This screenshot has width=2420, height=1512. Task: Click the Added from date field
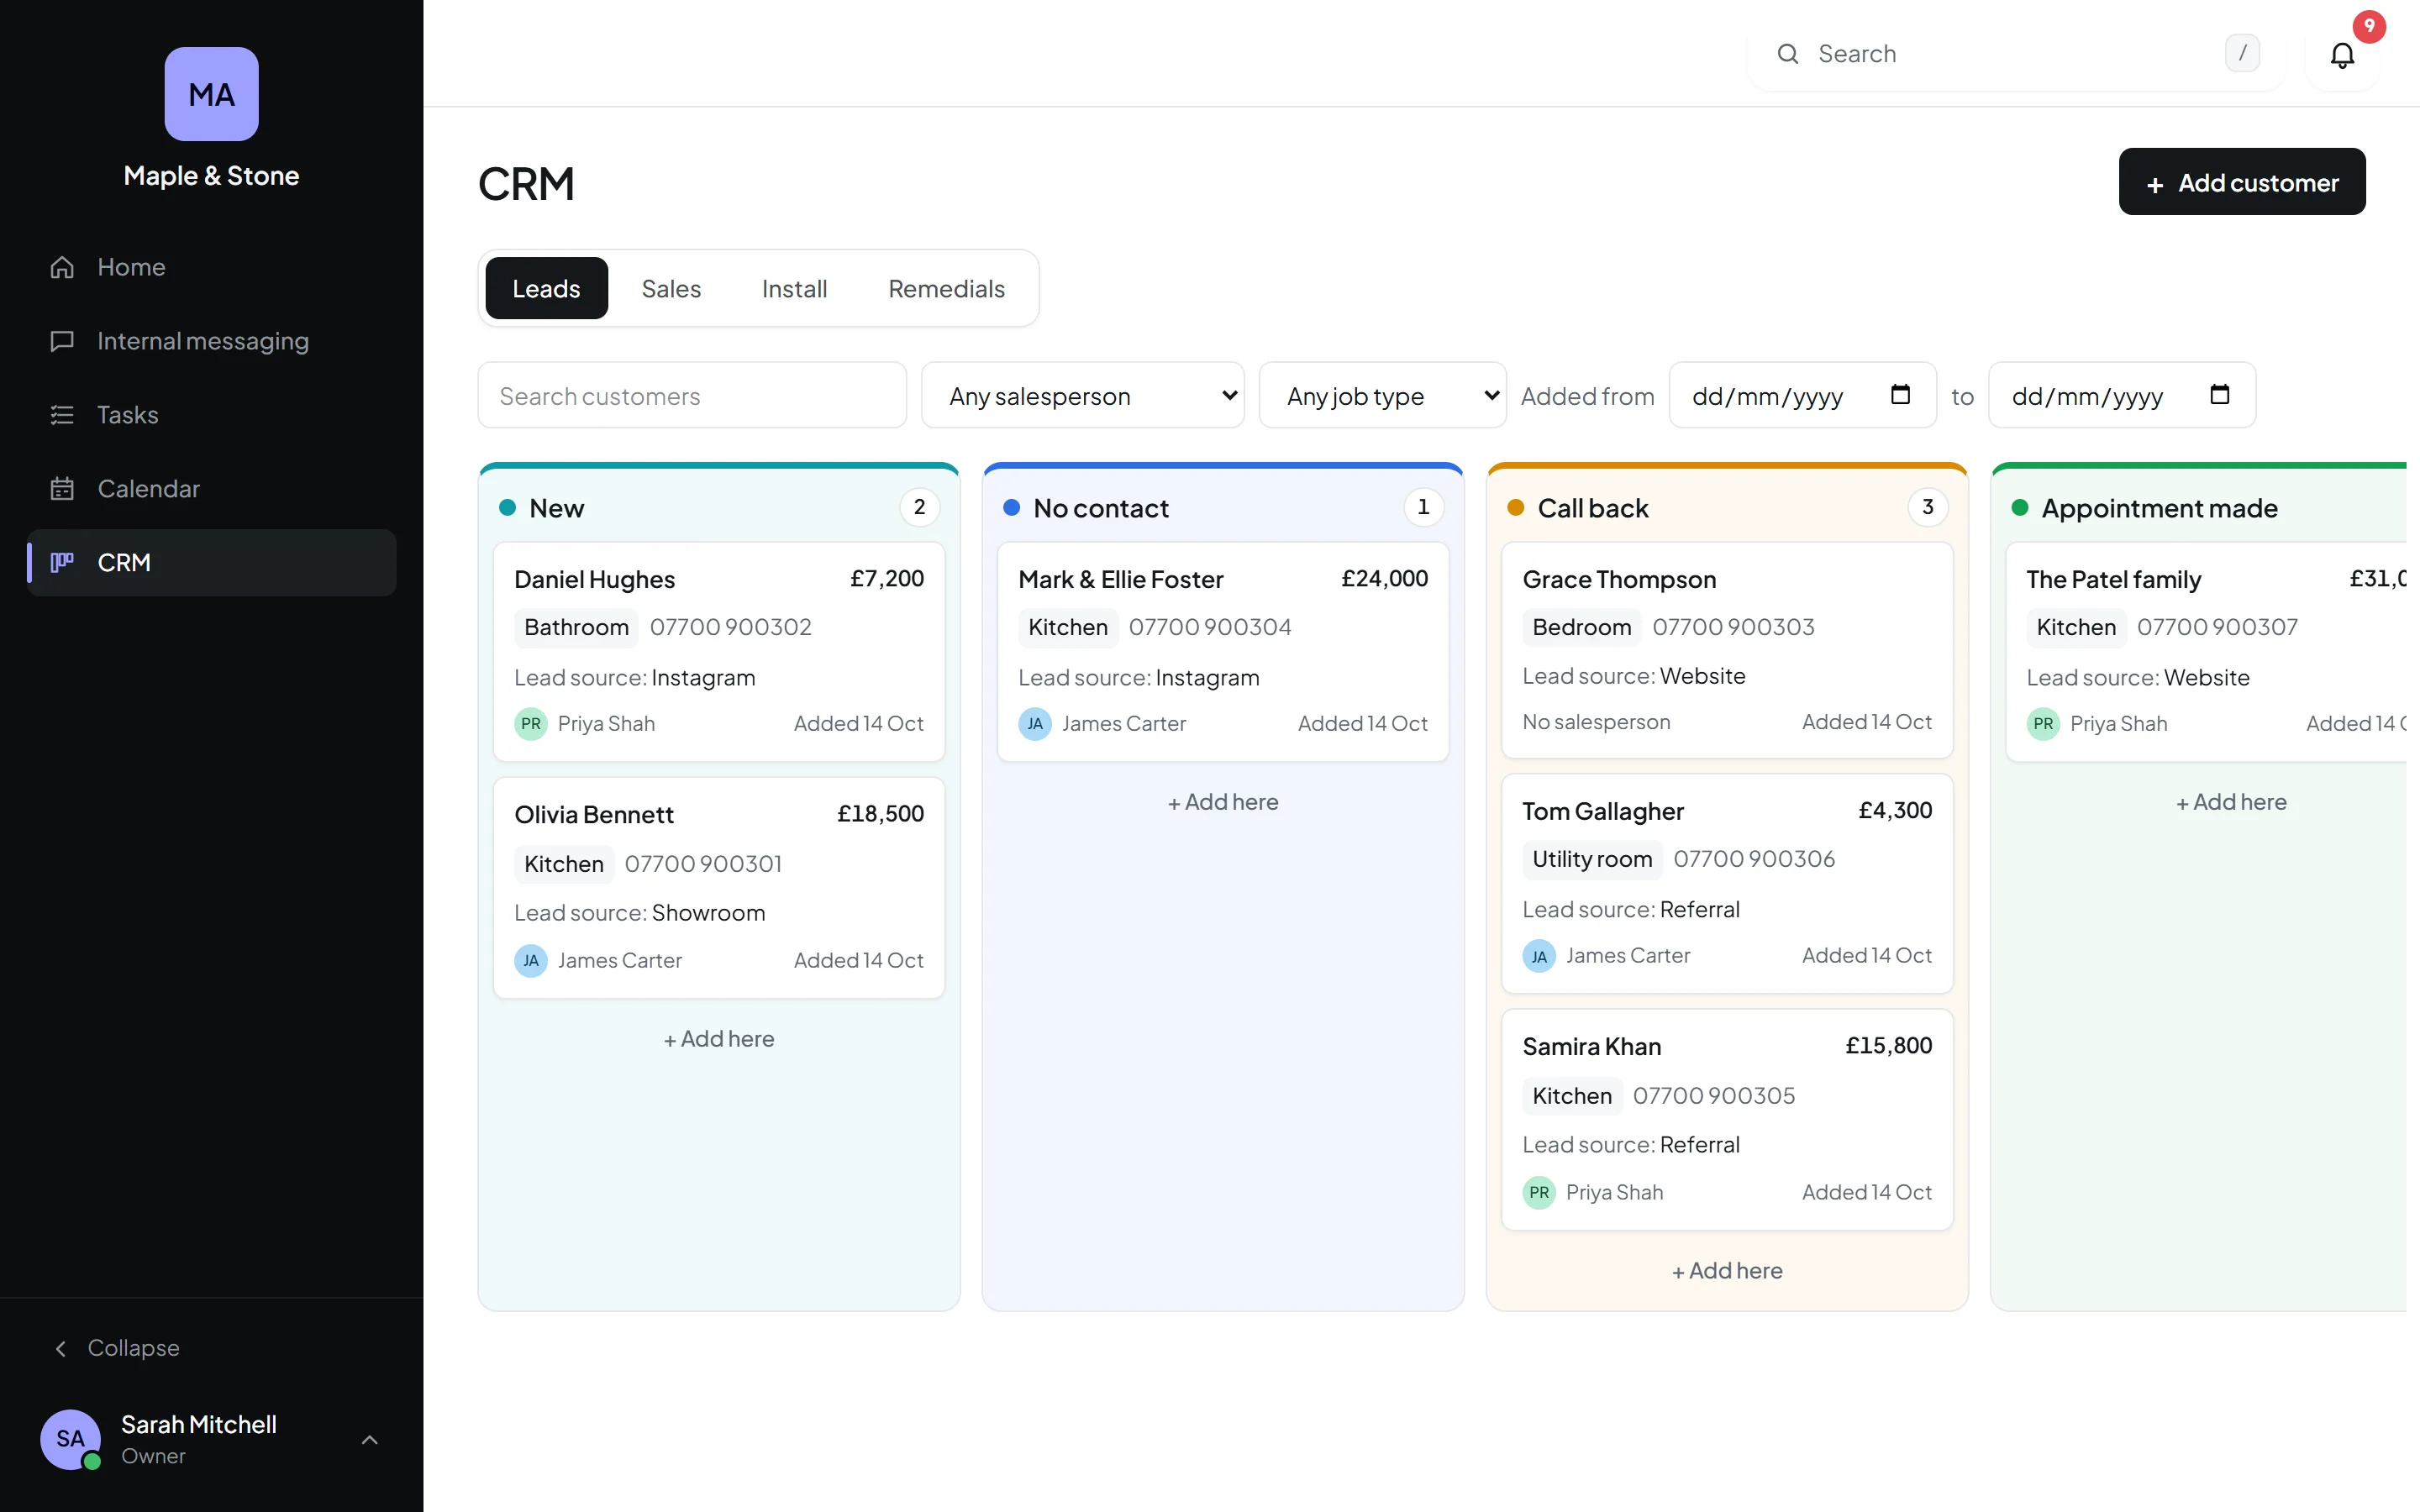(x=1803, y=395)
